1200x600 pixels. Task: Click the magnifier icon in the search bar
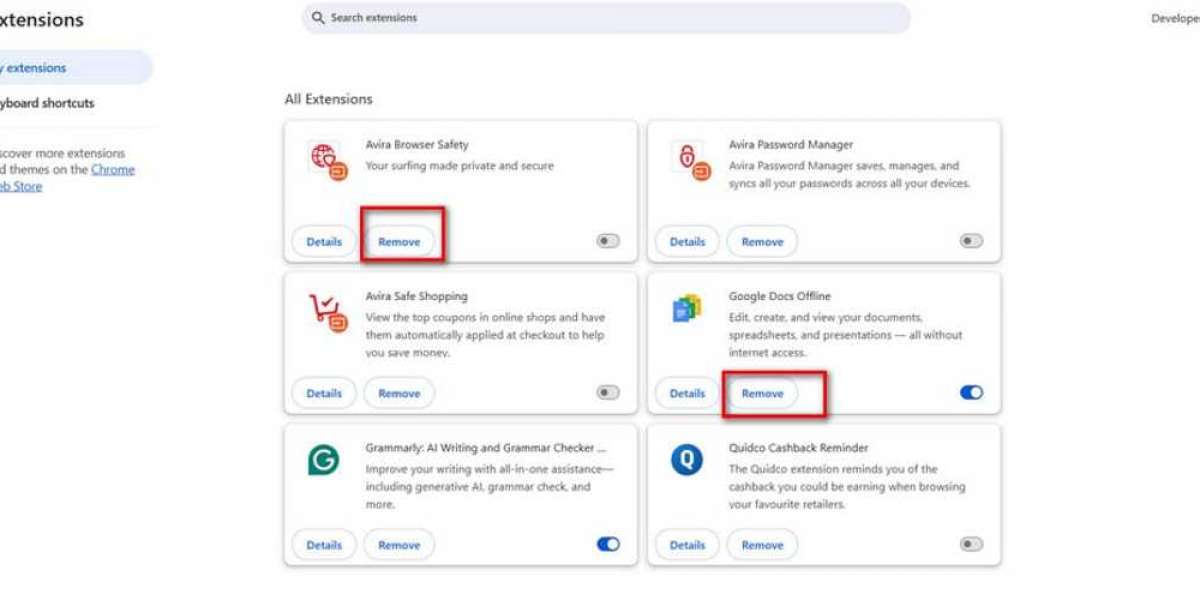pyautogui.click(x=318, y=18)
